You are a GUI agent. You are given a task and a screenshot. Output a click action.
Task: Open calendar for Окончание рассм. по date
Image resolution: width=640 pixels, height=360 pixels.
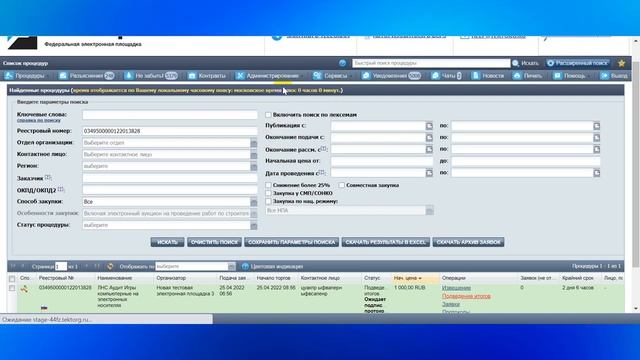point(596,150)
